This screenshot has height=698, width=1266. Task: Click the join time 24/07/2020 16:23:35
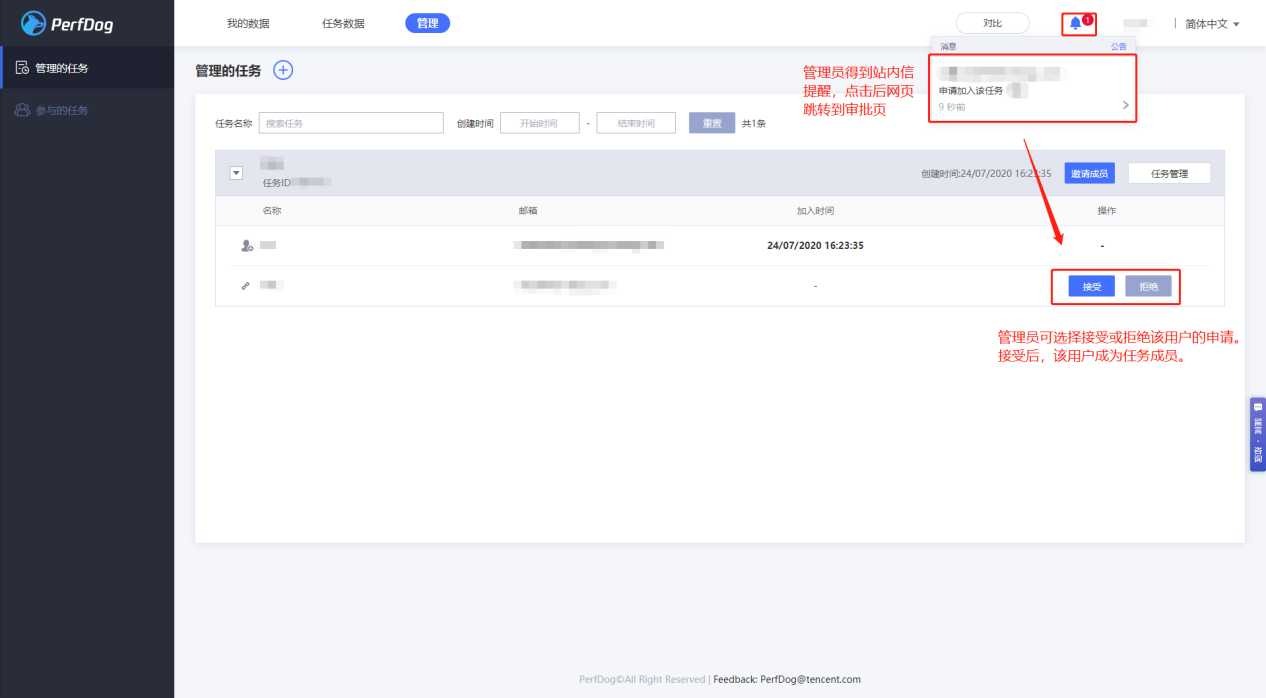click(x=815, y=245)
